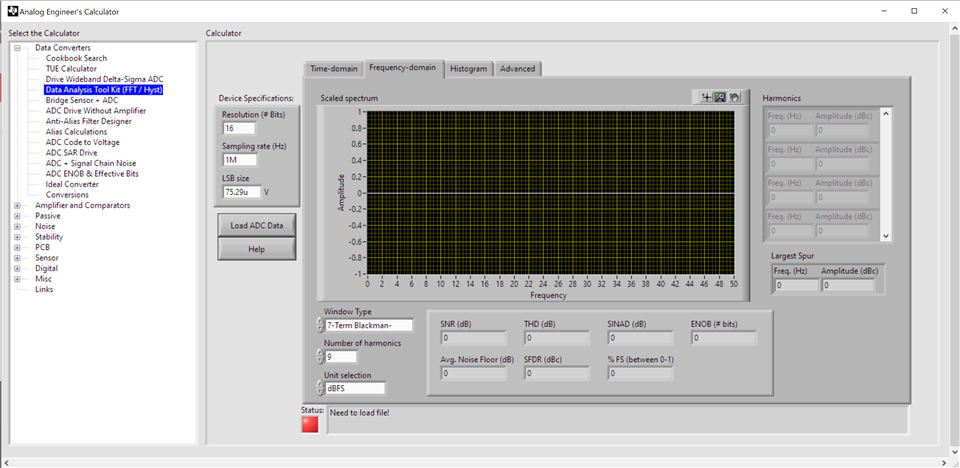The height and width of the screenshot is (468, 960).
Task: Expand the Misc tree node
Action: click(x=17, y=279)
